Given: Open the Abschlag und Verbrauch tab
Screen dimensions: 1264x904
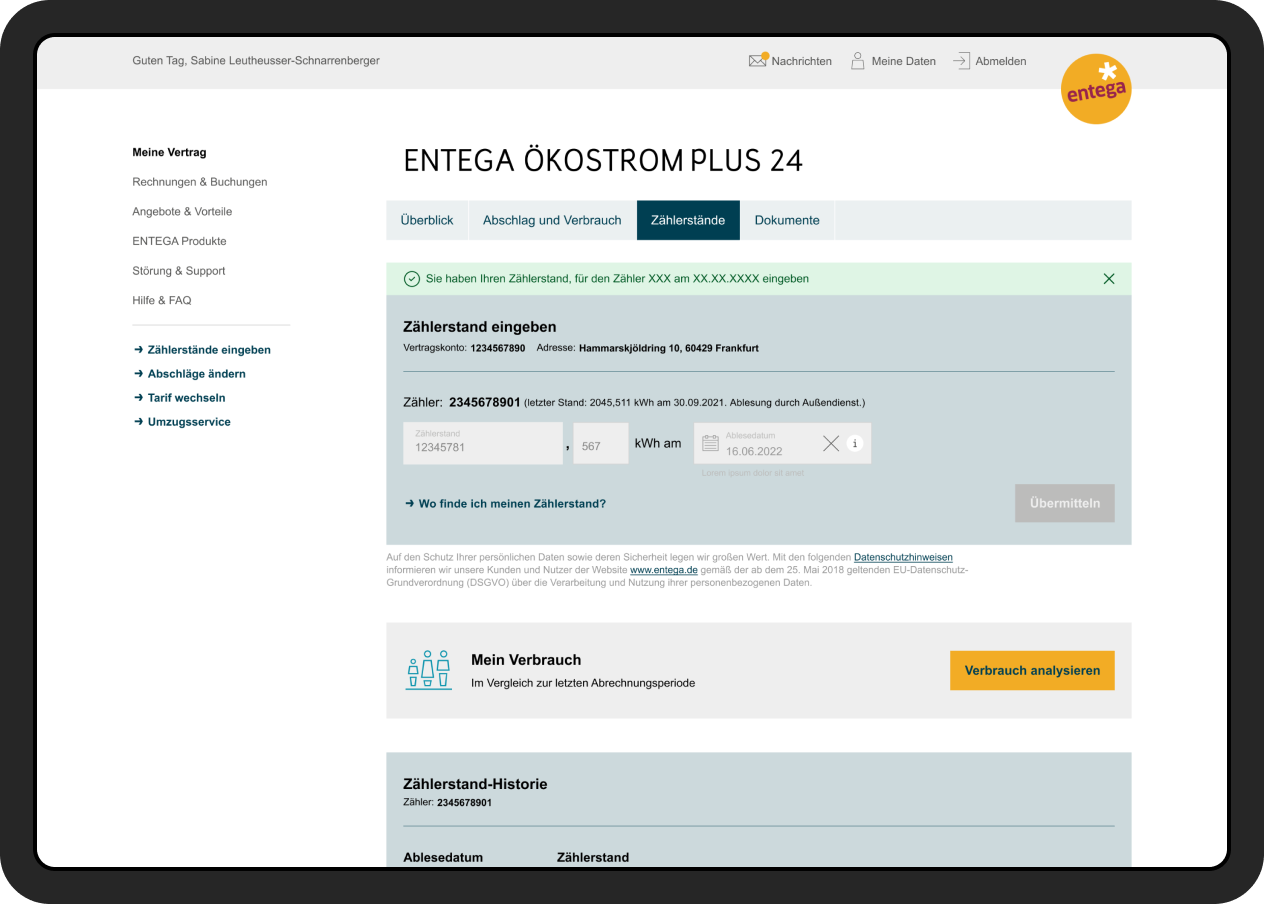Looking at the screenshot, I should point(552,220).
